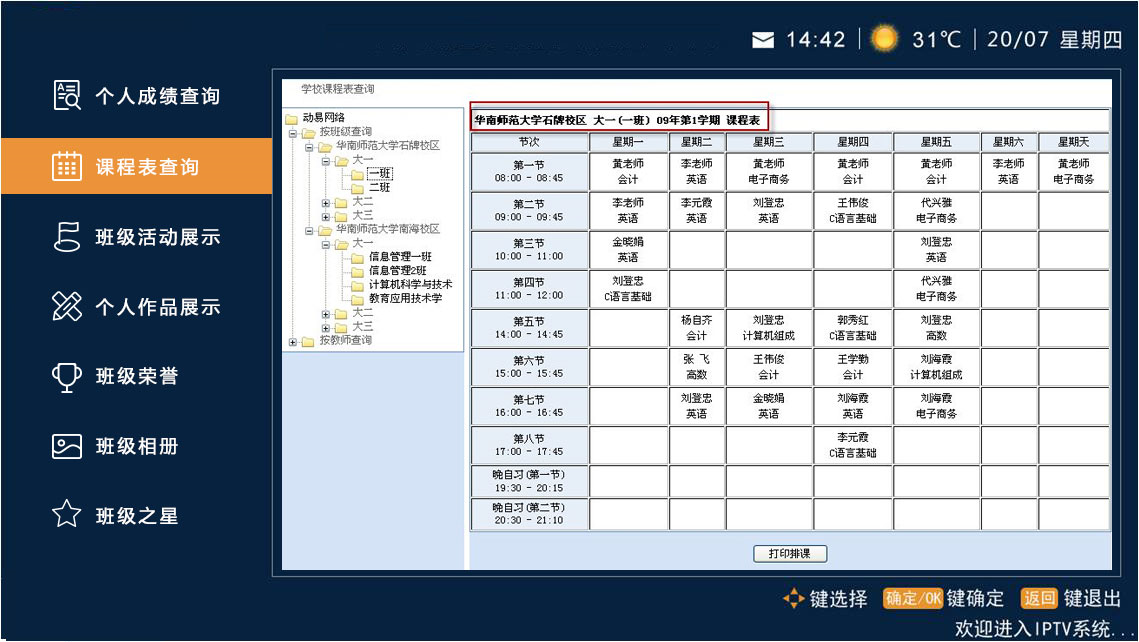The height and width of the screenshot is (642, 1139).
Task: Select the 班级荣誉 trophy icon
Action: click(x=66, y=377)
